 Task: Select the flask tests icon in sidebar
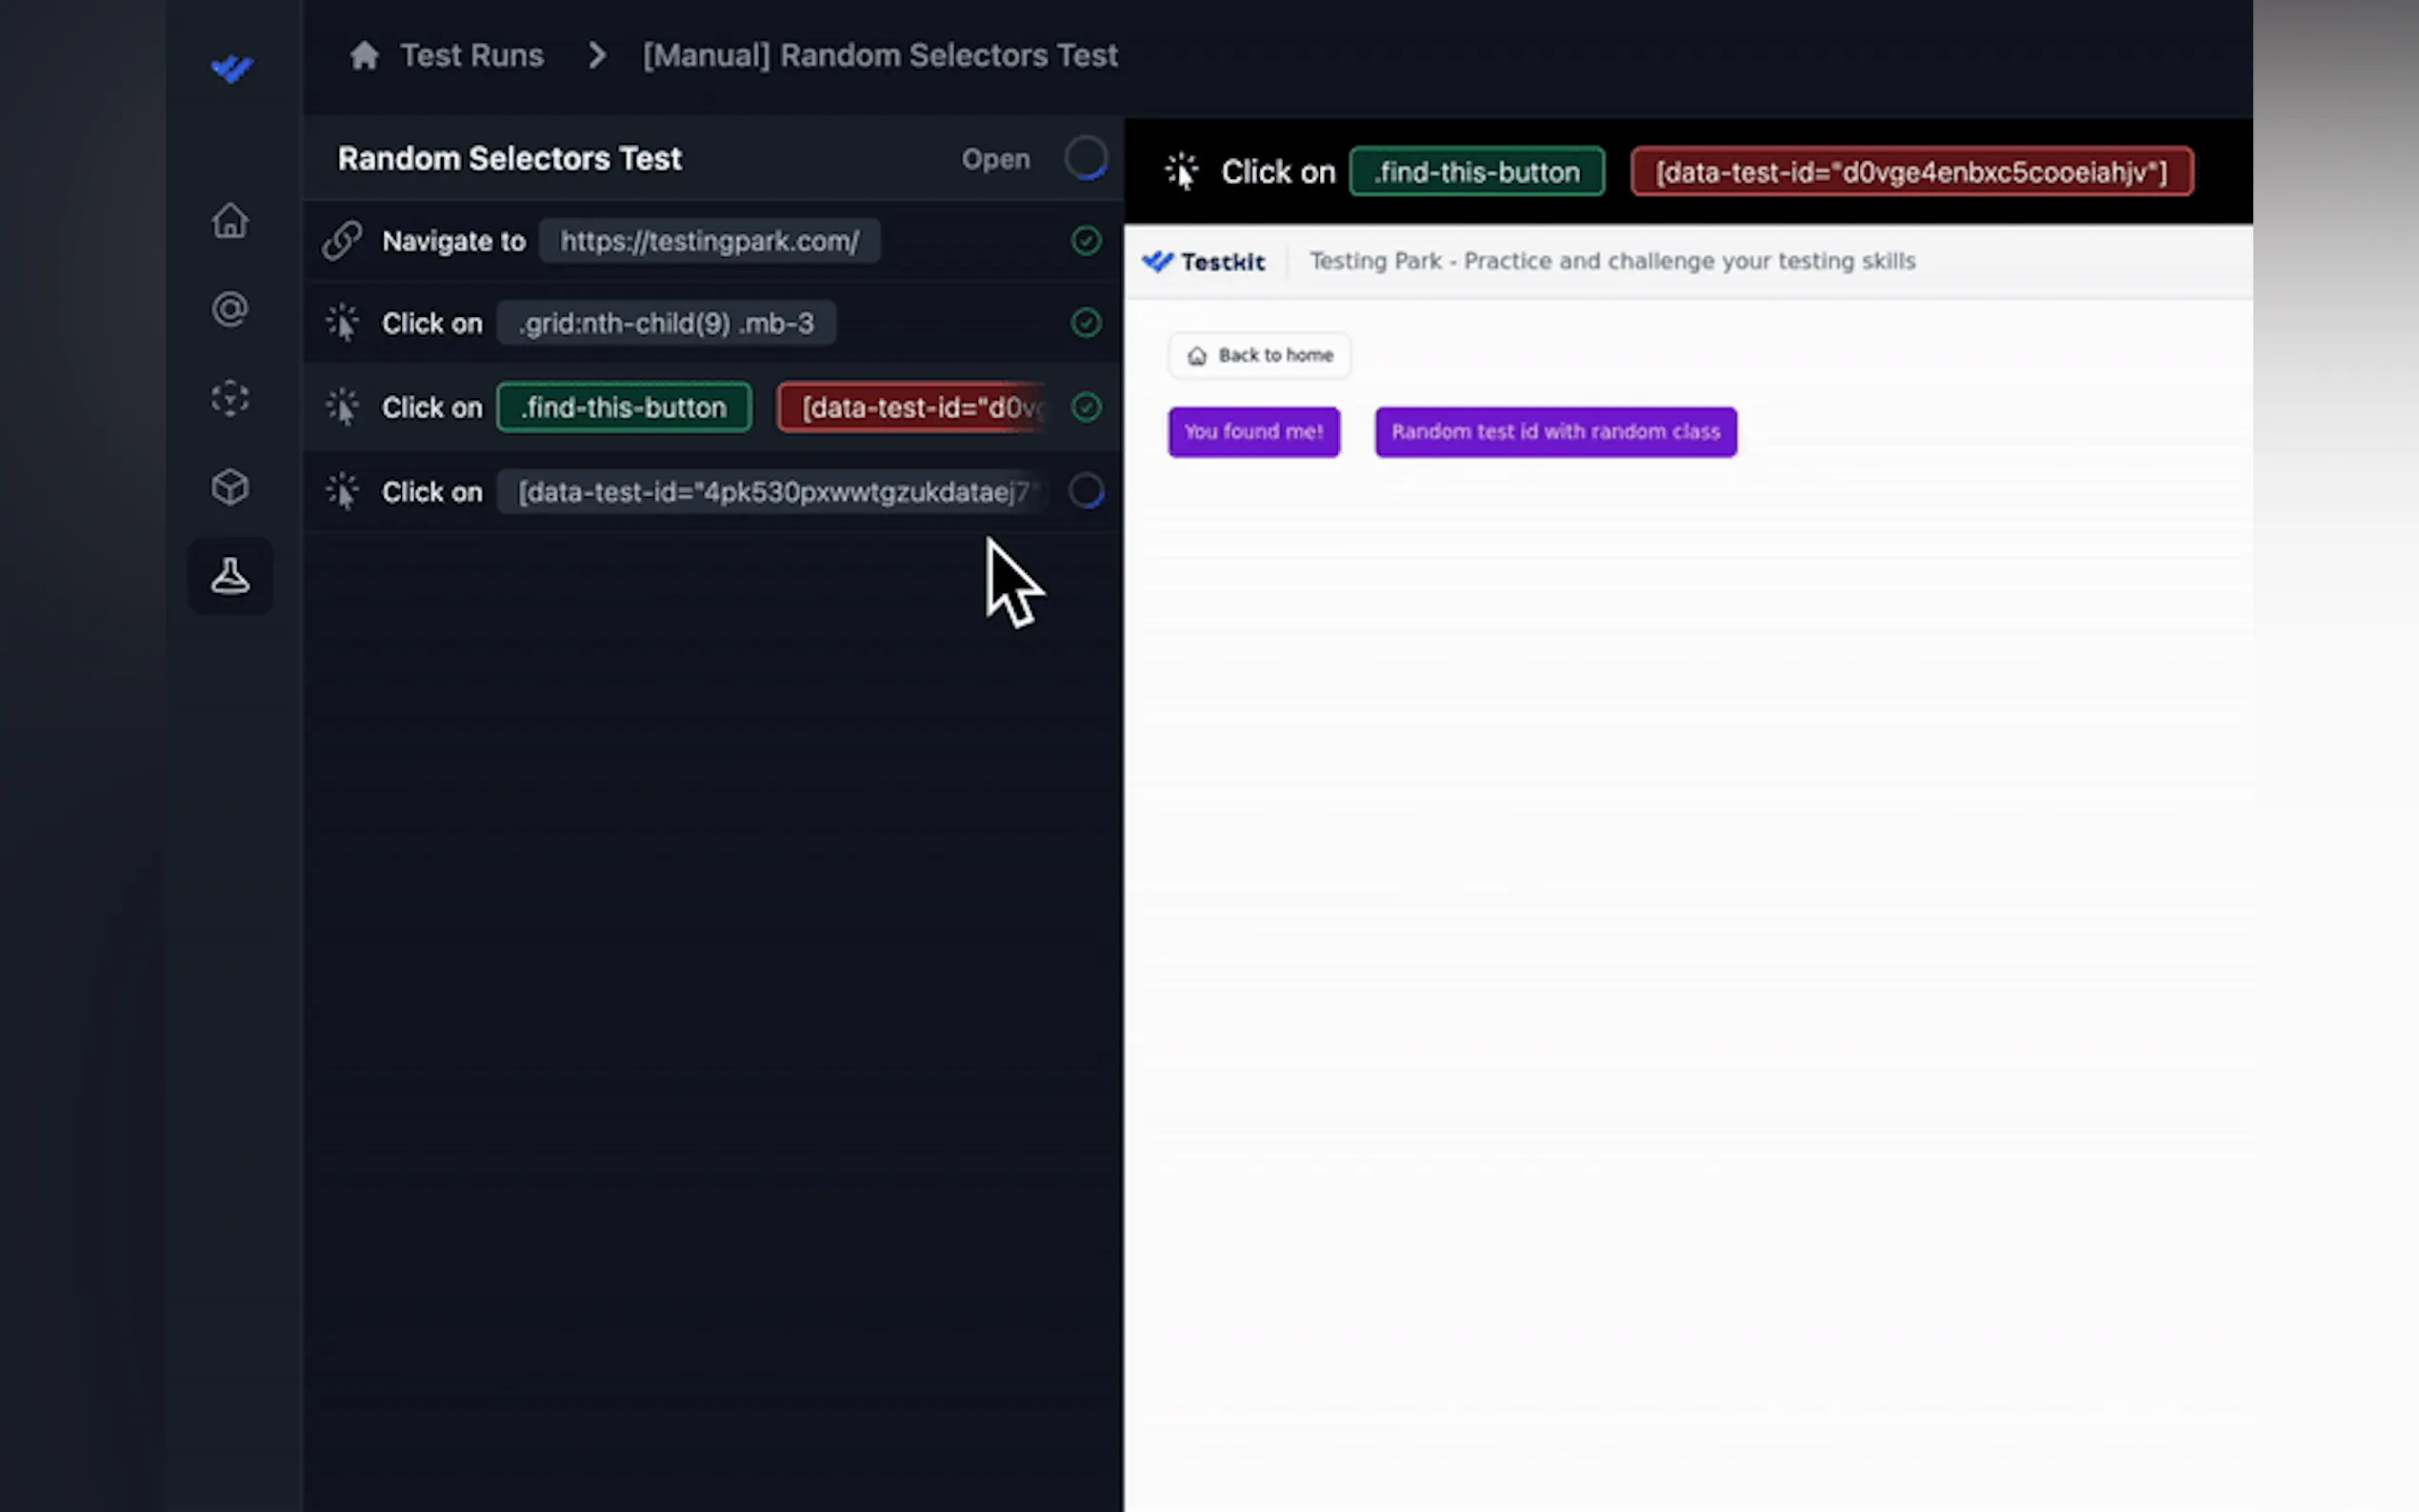click(x=230, y=576)
